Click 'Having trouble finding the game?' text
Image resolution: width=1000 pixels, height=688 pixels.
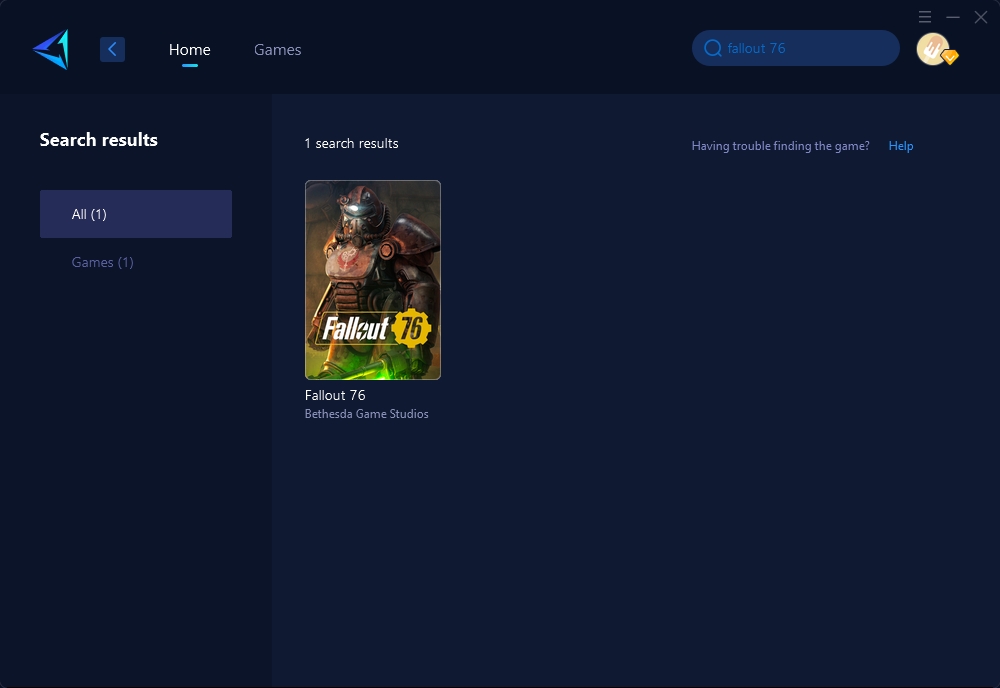[x=781, y=146]
